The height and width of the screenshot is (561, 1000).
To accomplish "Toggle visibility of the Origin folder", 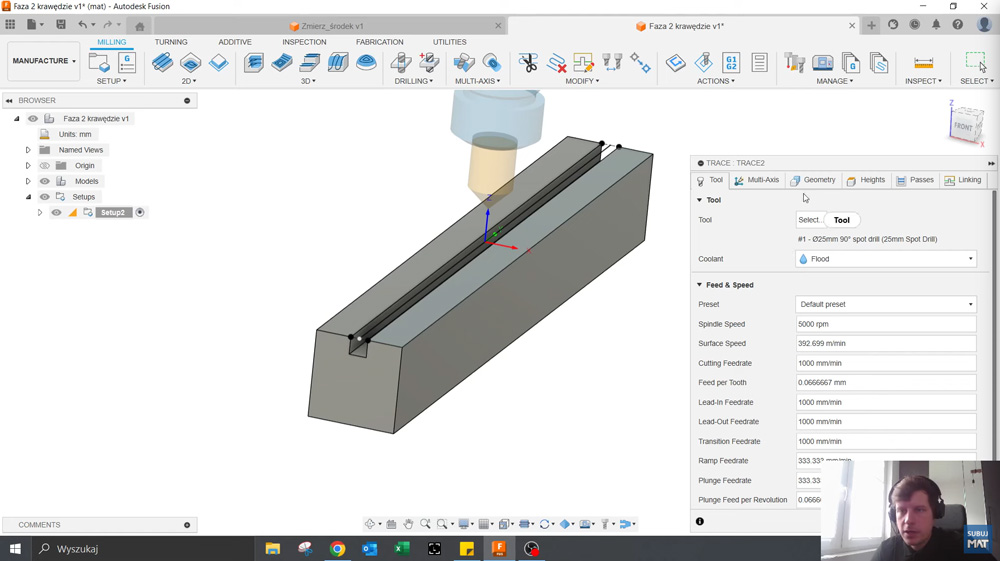I will 45,166.
